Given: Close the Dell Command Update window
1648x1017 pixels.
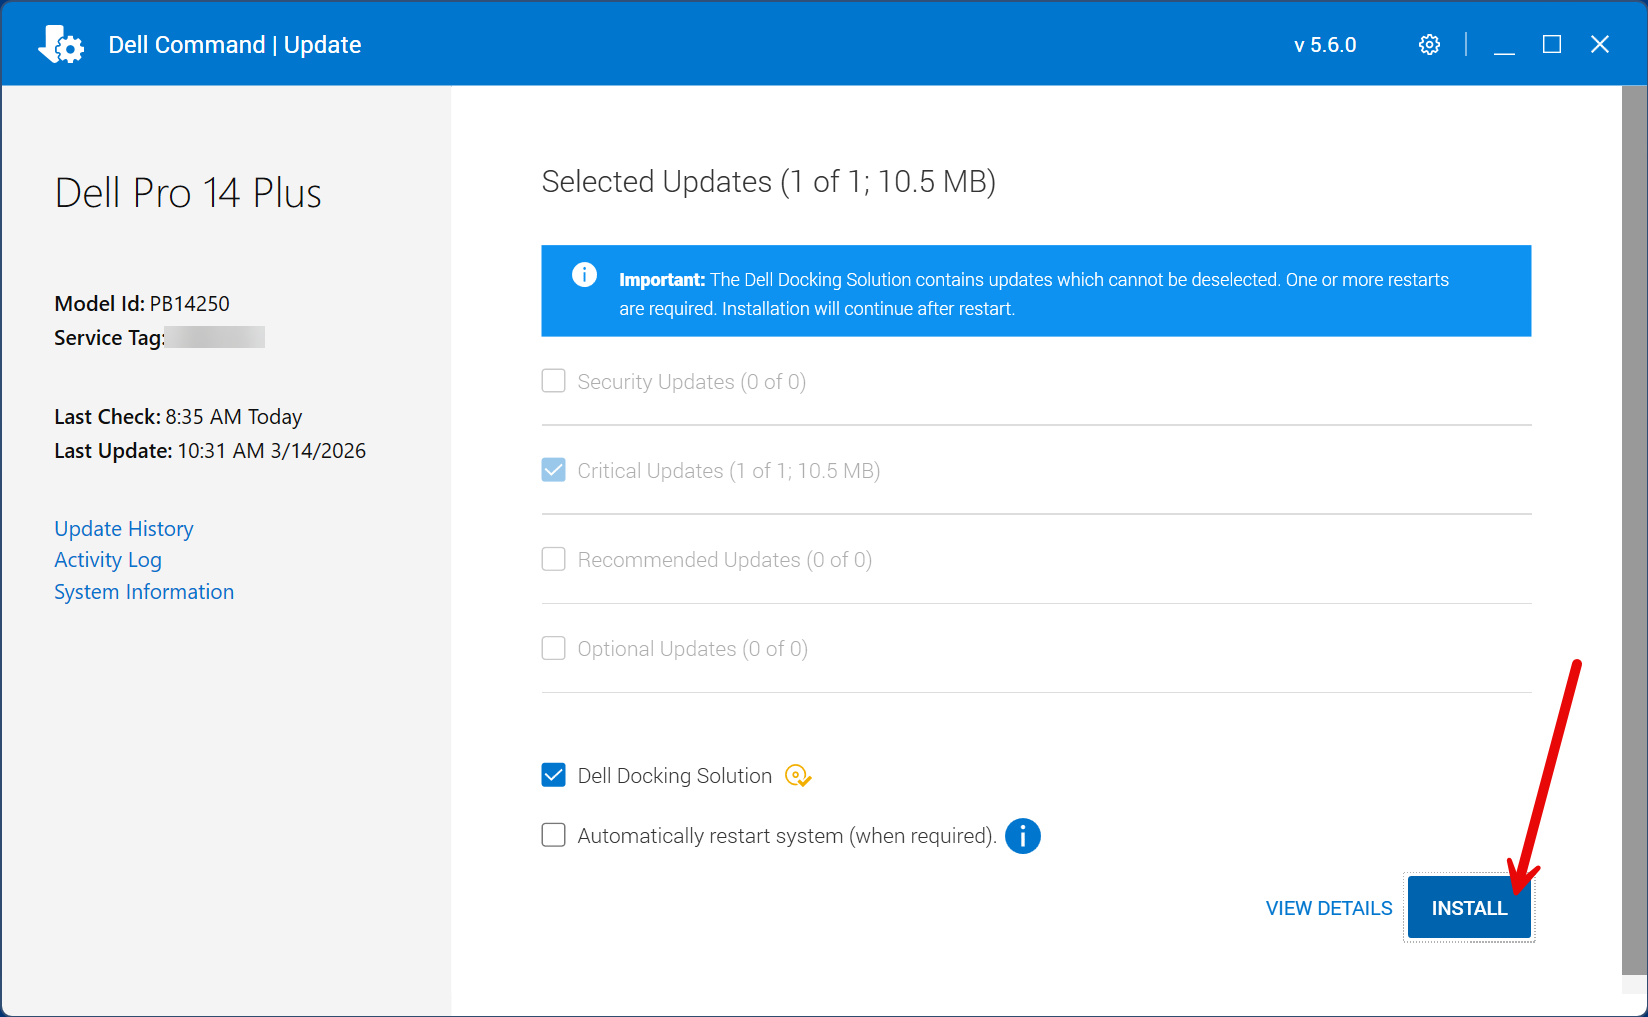Looking at the screenshot, I should pyautogui.click(x=1599, y=45).
